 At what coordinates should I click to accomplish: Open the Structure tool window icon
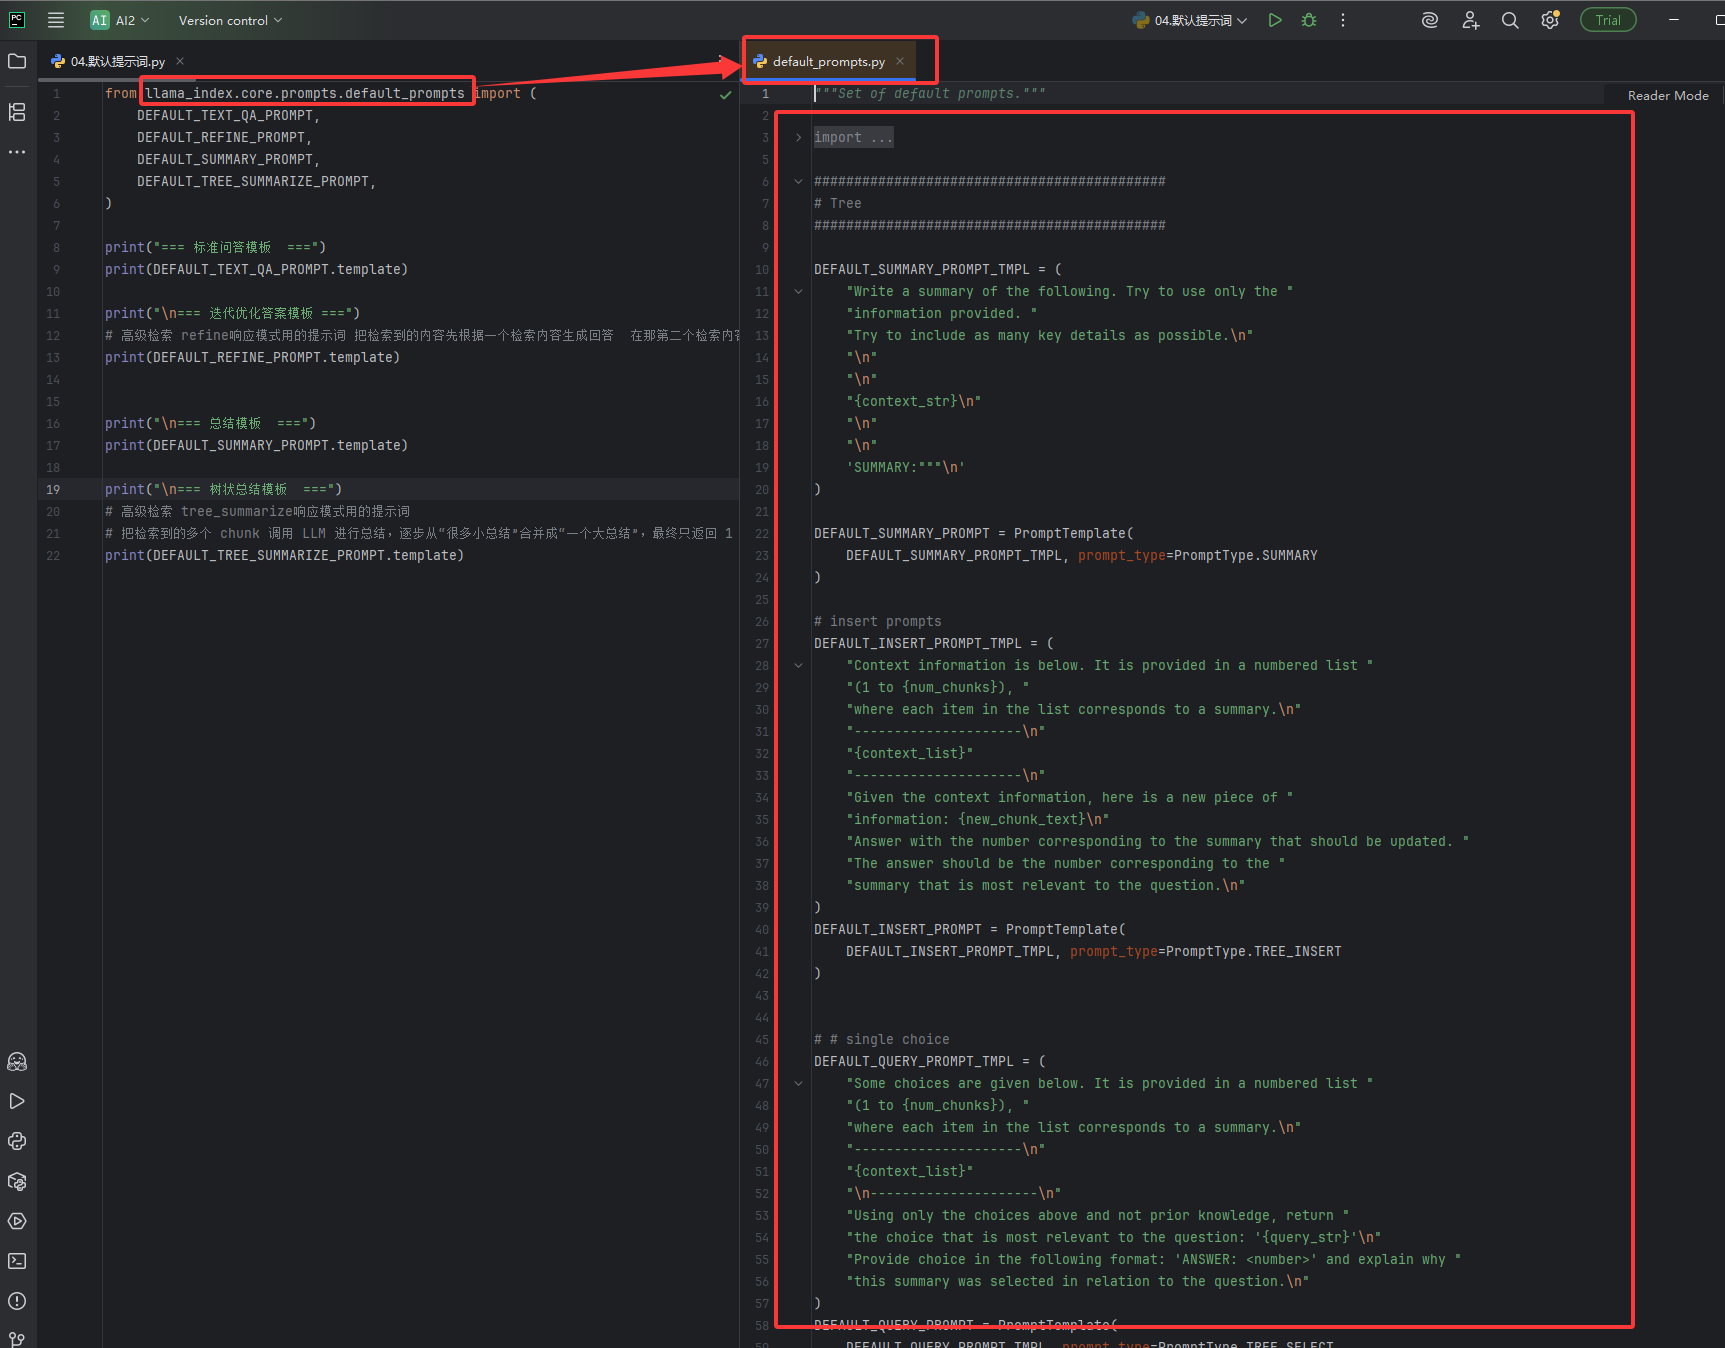(x=17, y=112)
